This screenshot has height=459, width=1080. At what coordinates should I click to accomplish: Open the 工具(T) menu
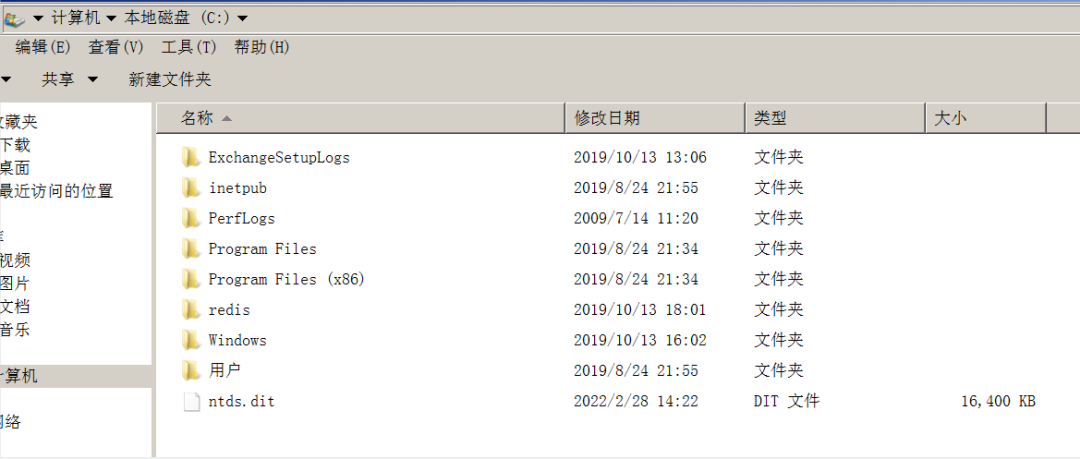coord(189,48)
